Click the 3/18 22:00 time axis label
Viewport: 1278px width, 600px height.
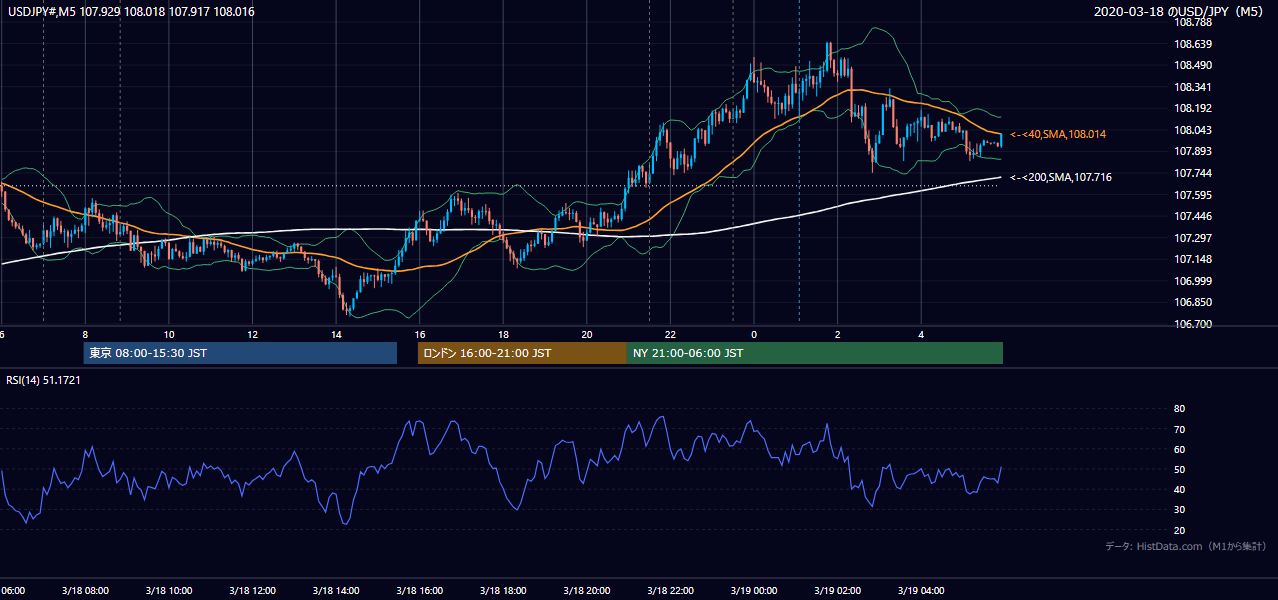pyautogui.click(x=670, y=591)
